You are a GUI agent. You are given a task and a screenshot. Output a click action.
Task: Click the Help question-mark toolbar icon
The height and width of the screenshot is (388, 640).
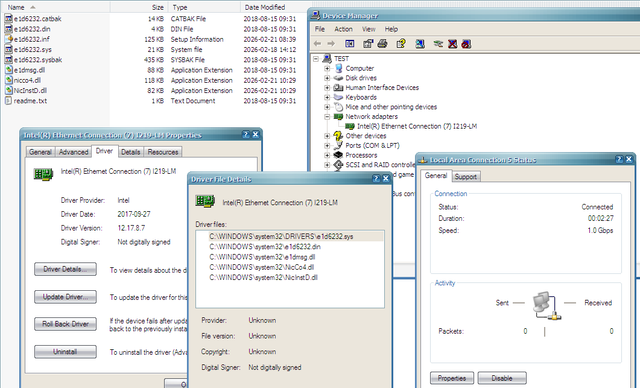point(401,43)
